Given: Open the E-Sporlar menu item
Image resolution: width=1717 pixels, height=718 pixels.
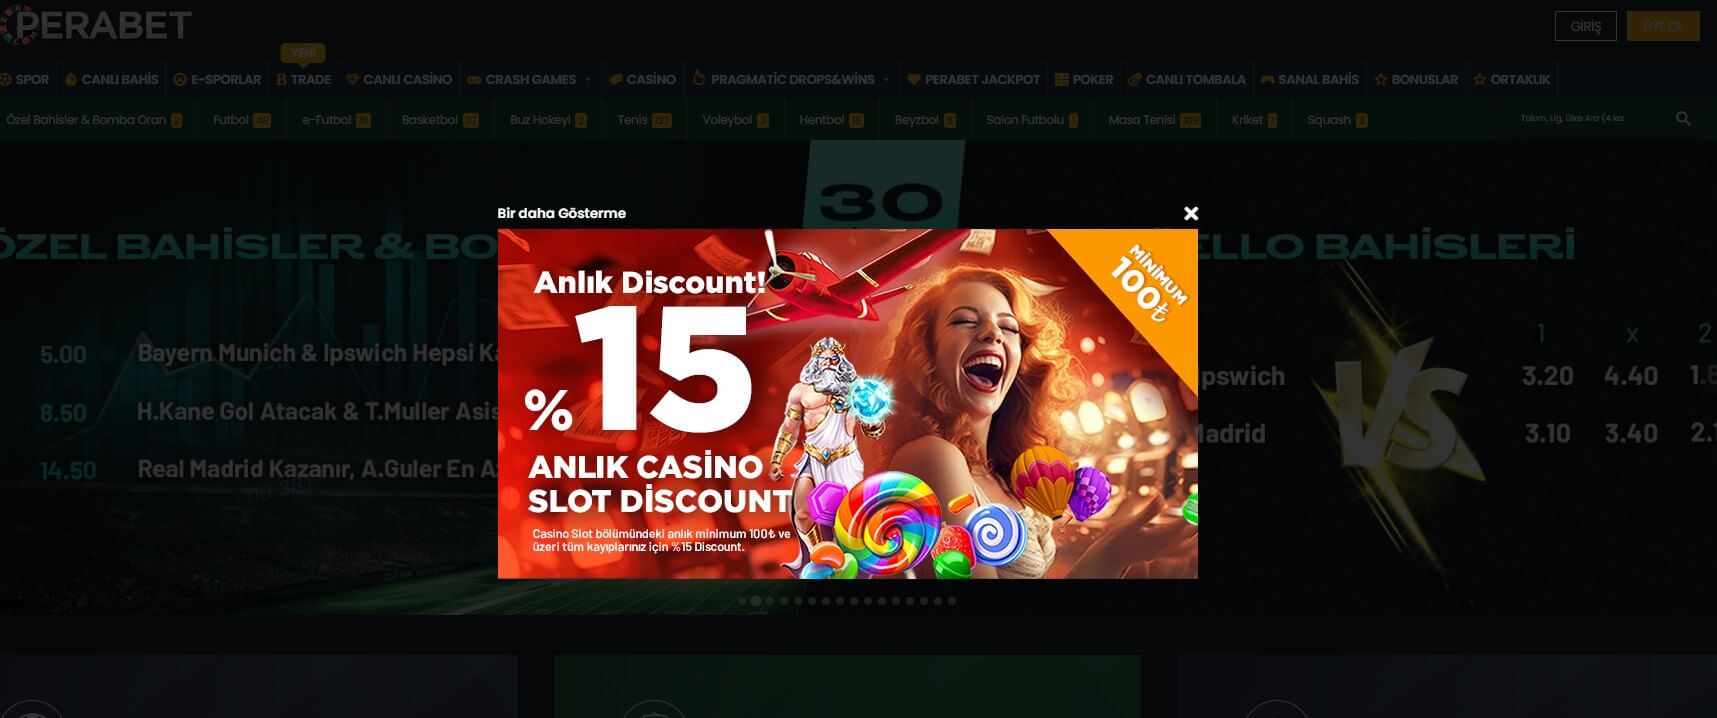Looking at the screenshot, I should (x=217, y=79).
